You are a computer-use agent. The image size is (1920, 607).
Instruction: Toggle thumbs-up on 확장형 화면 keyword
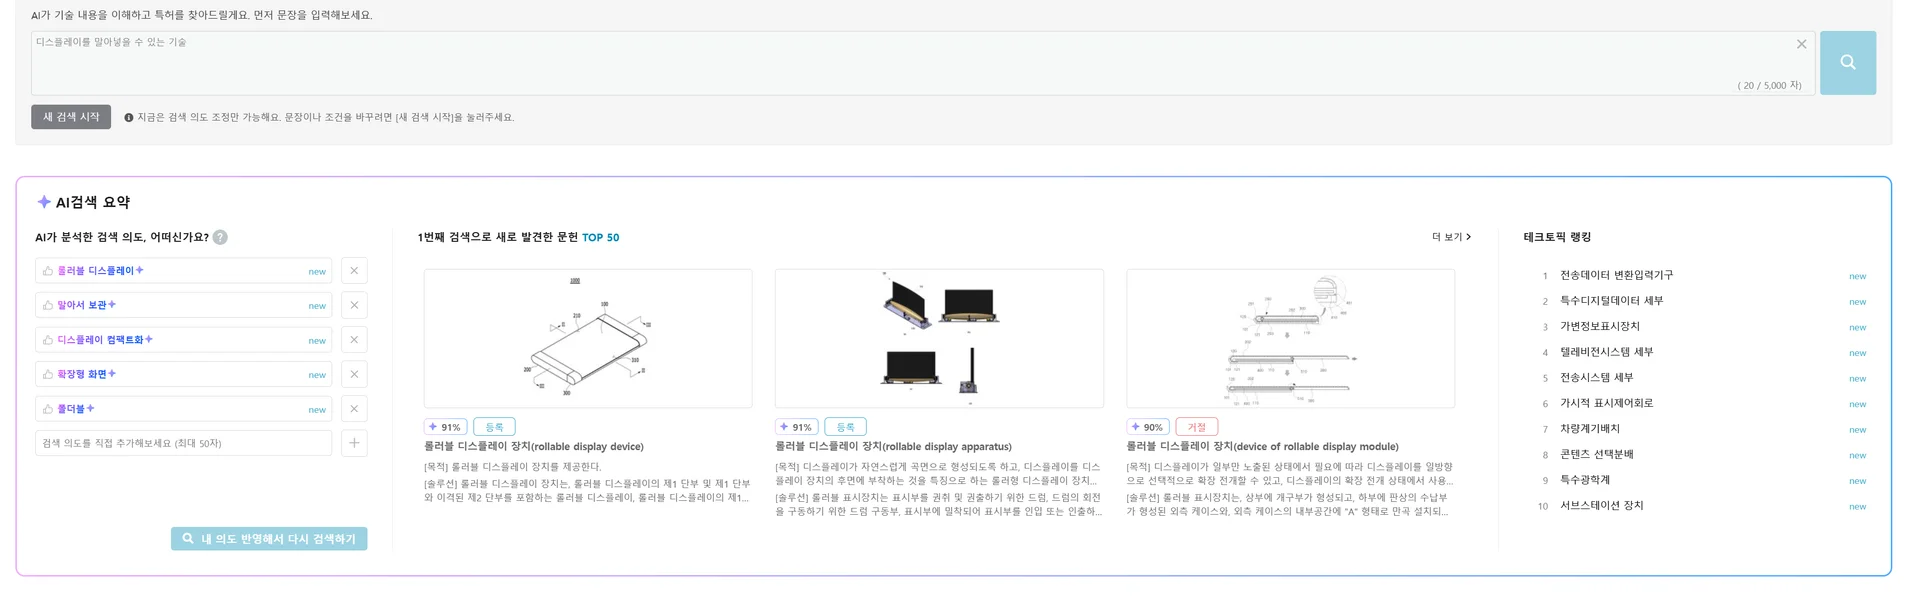tap(48, 374)
